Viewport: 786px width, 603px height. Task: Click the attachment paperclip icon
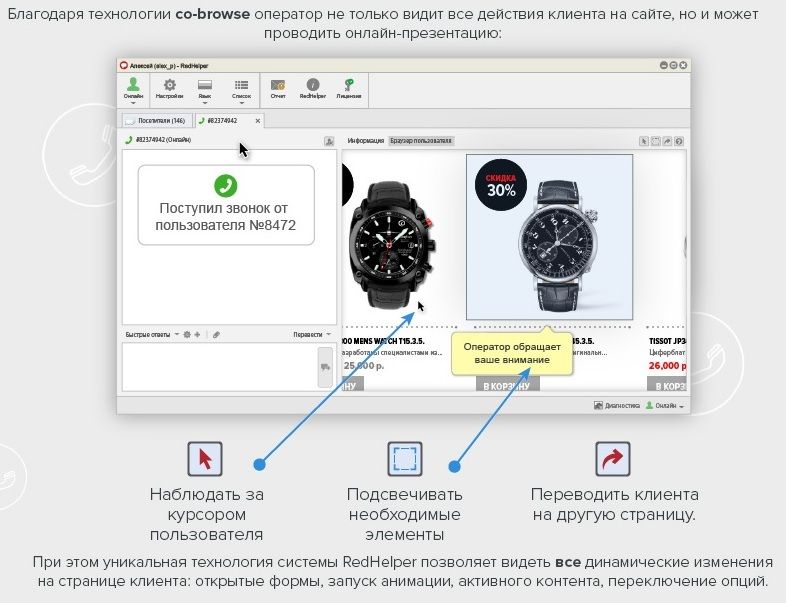point(216,334)
